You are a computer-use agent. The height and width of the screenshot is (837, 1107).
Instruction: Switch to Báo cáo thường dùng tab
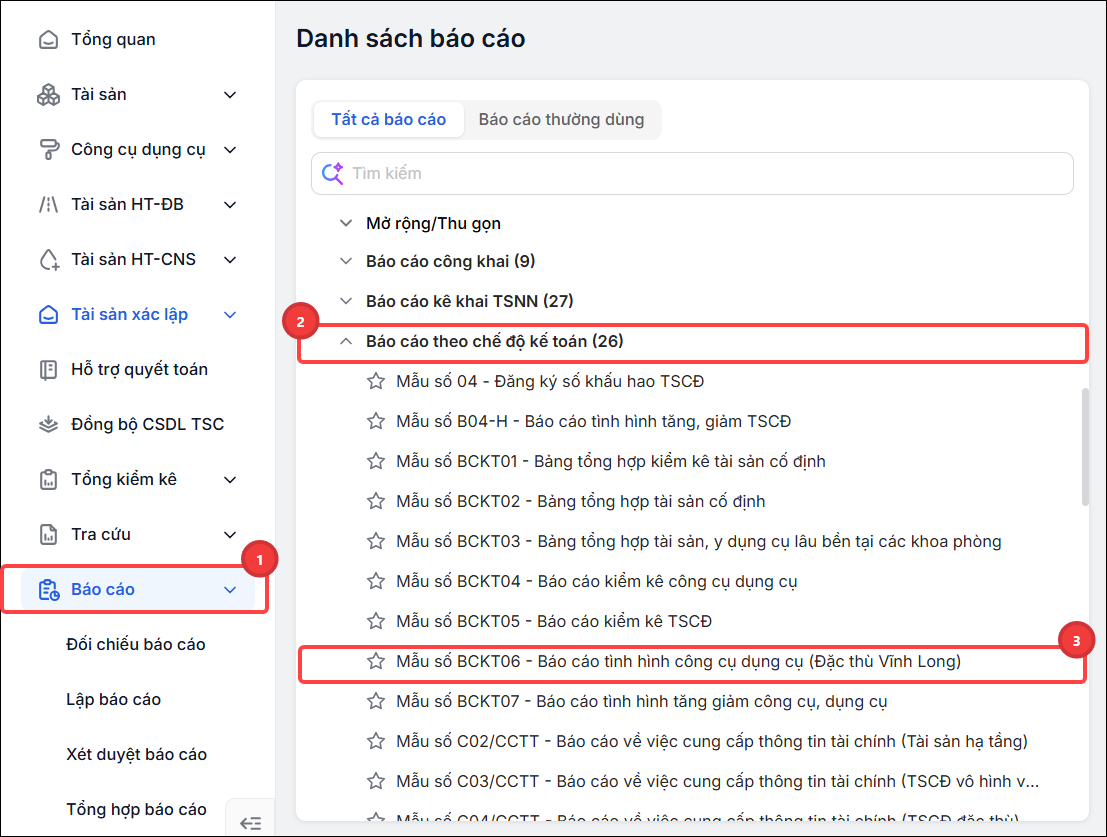(x=561, y=120)
